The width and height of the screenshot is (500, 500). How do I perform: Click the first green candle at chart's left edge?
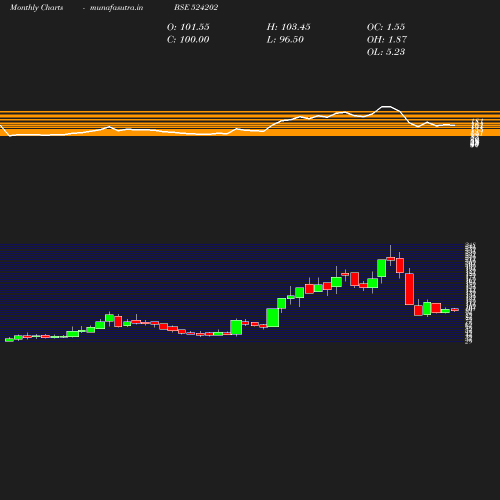click(9, 340)
